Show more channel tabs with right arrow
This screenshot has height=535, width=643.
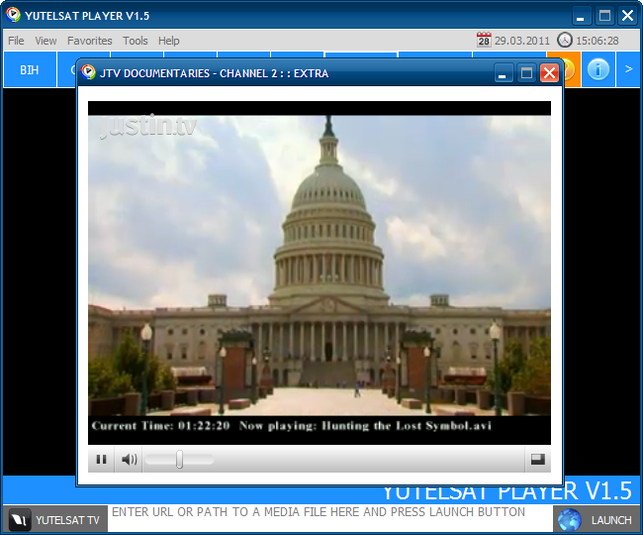click(x=628, y=69)
